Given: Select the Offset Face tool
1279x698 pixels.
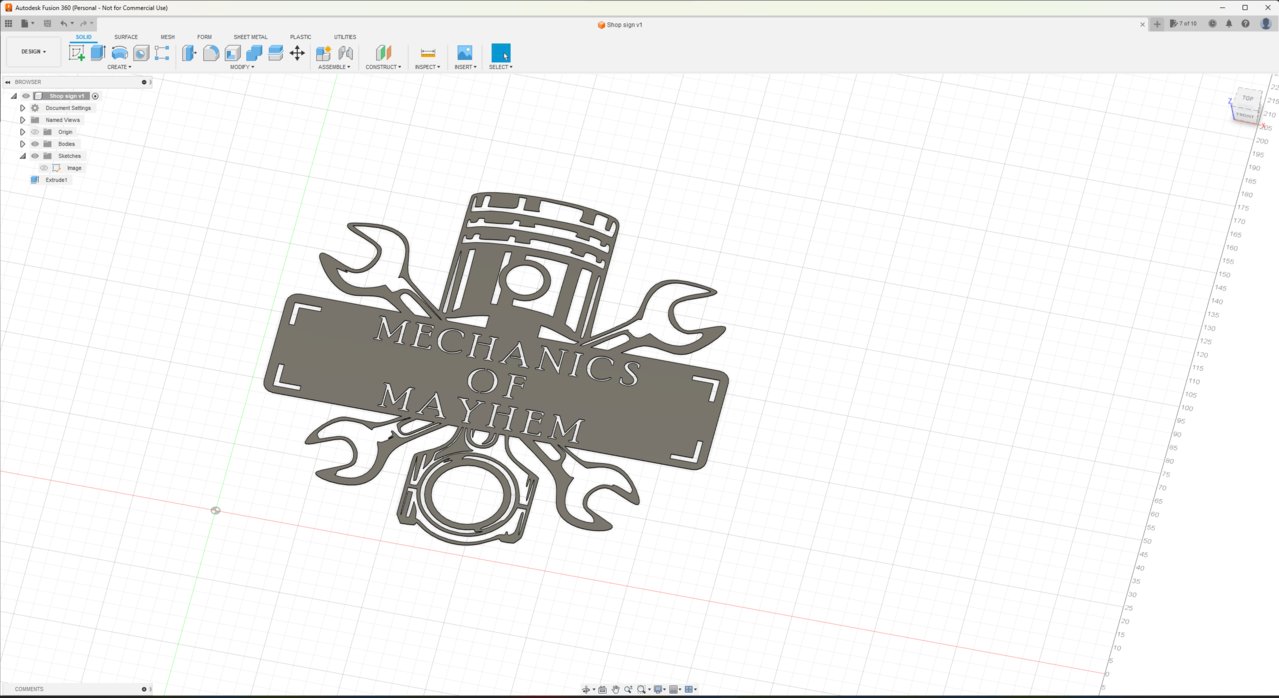Looking at the screenshot, I should [x=276, y=53].
